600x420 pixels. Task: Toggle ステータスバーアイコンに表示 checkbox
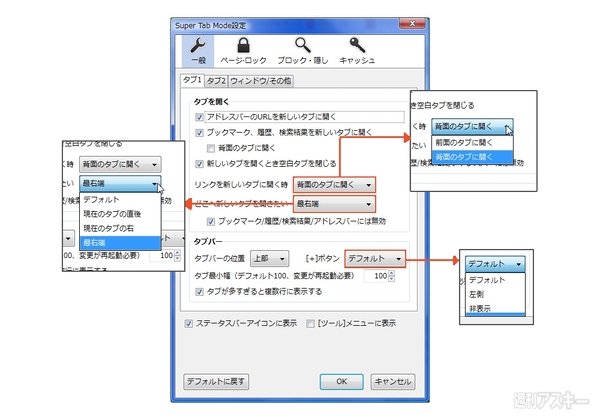click(x=188, y=324)
